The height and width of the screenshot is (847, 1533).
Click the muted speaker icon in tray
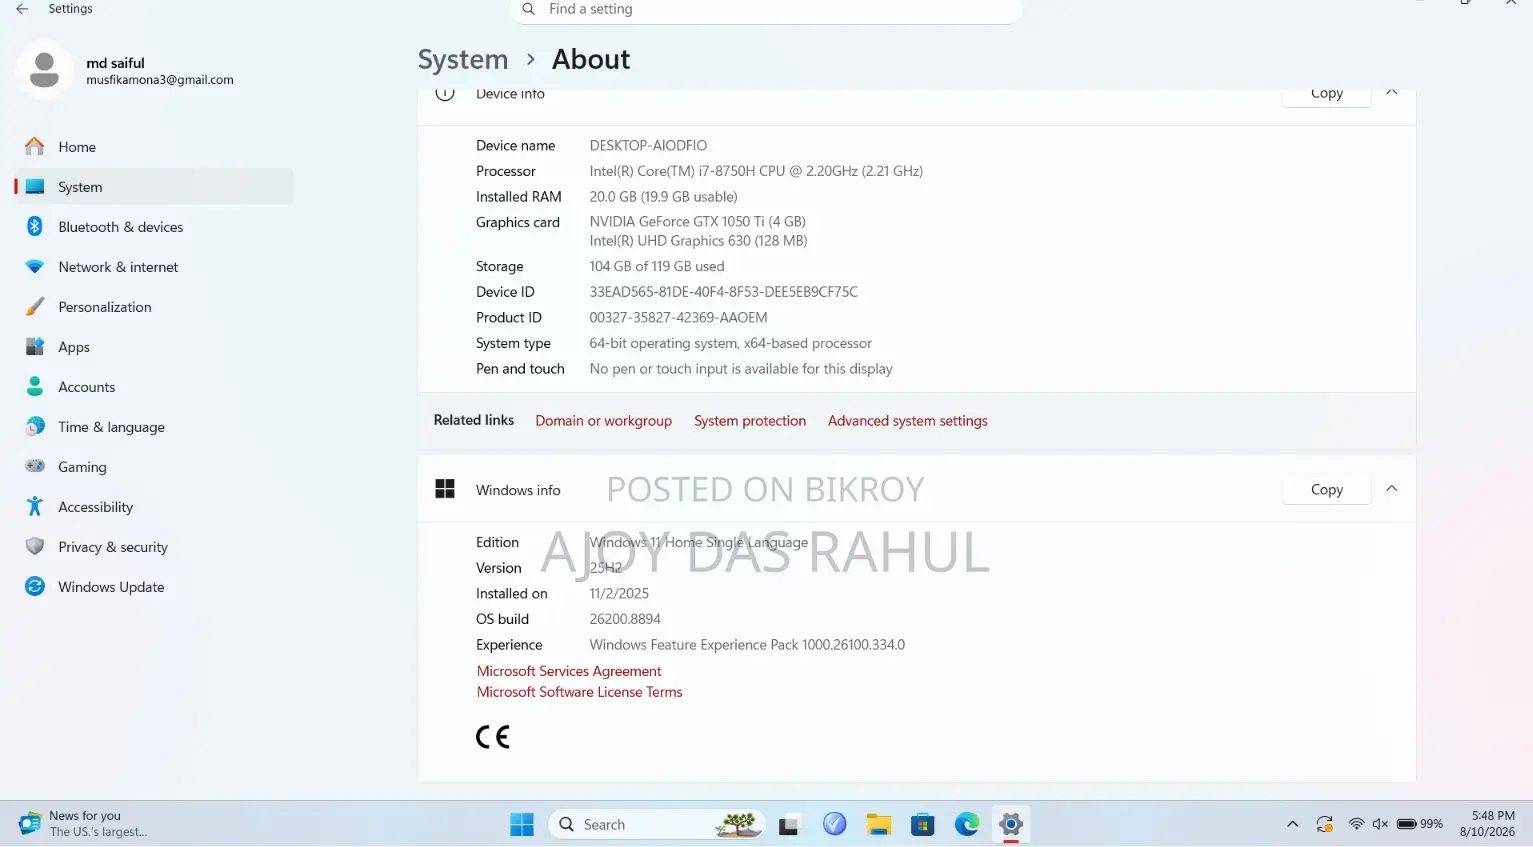tap(1381, 824)
